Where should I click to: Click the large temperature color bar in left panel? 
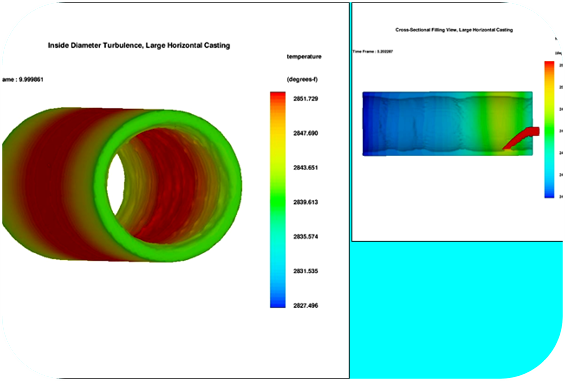tap(277, 200)
